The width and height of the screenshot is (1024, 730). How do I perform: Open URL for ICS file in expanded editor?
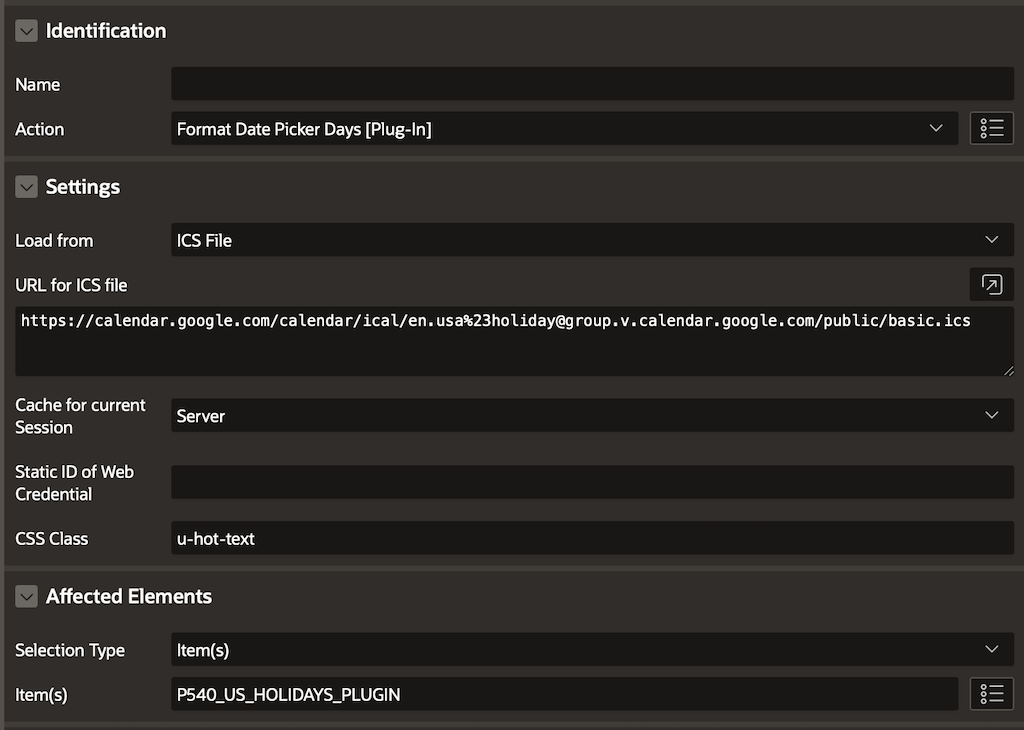[991, 285]
